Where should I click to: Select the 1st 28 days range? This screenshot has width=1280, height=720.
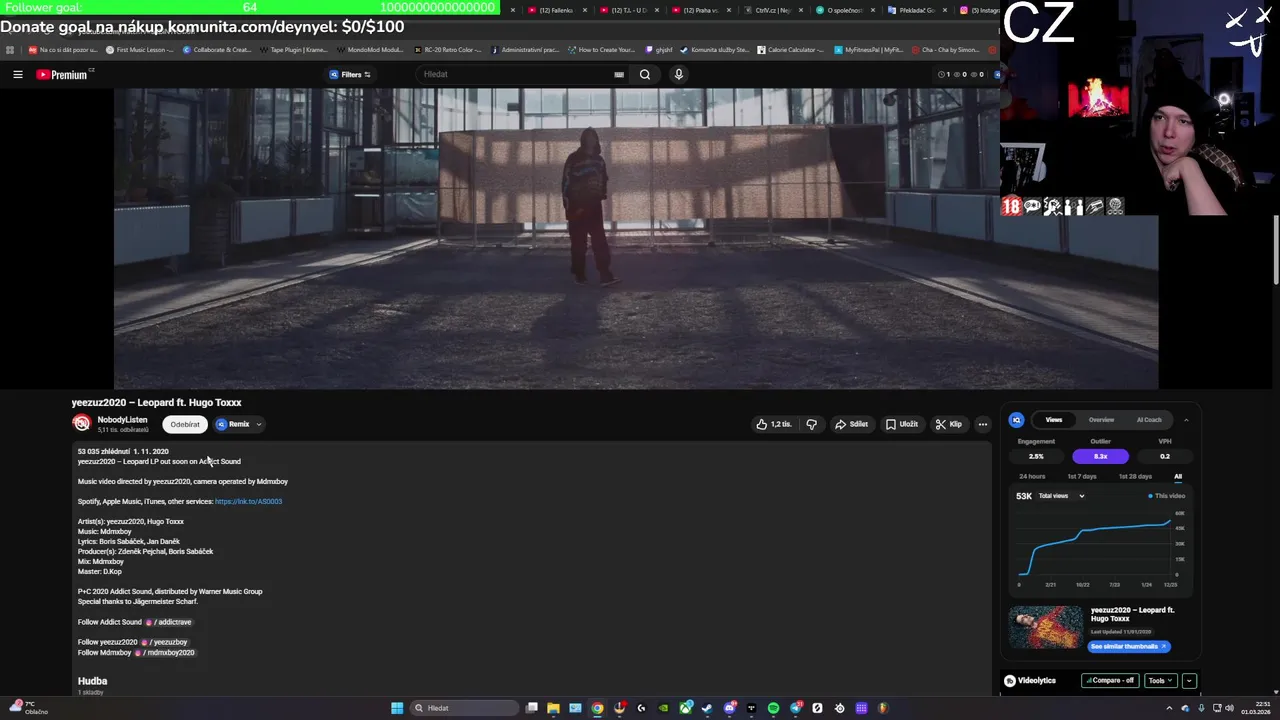1135,476
